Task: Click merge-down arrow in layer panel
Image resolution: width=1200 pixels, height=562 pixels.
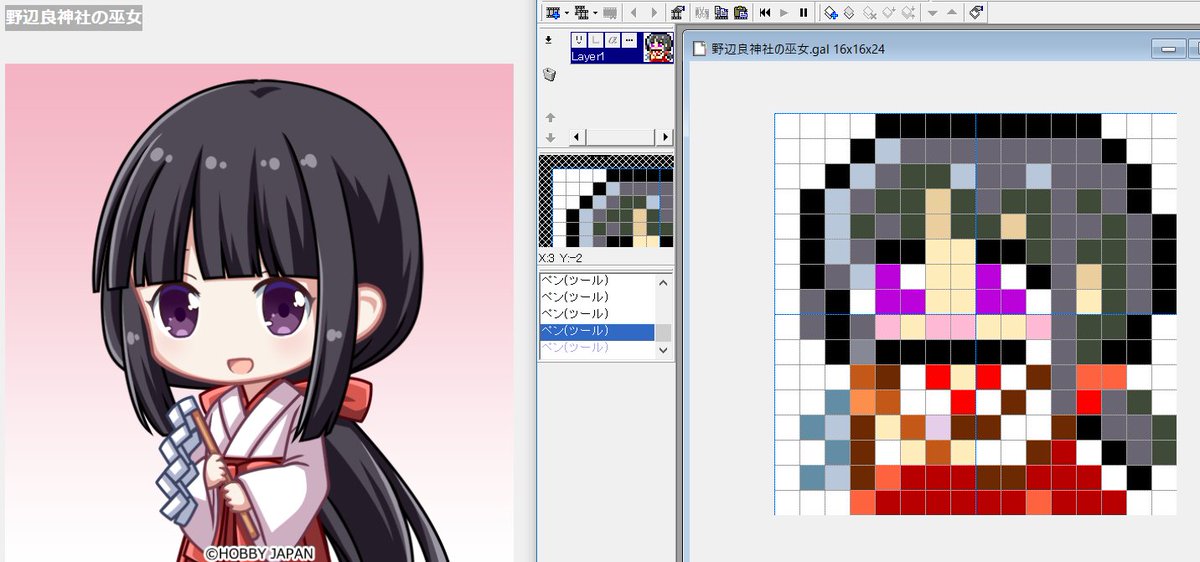Action: click(x=548, y=41)
